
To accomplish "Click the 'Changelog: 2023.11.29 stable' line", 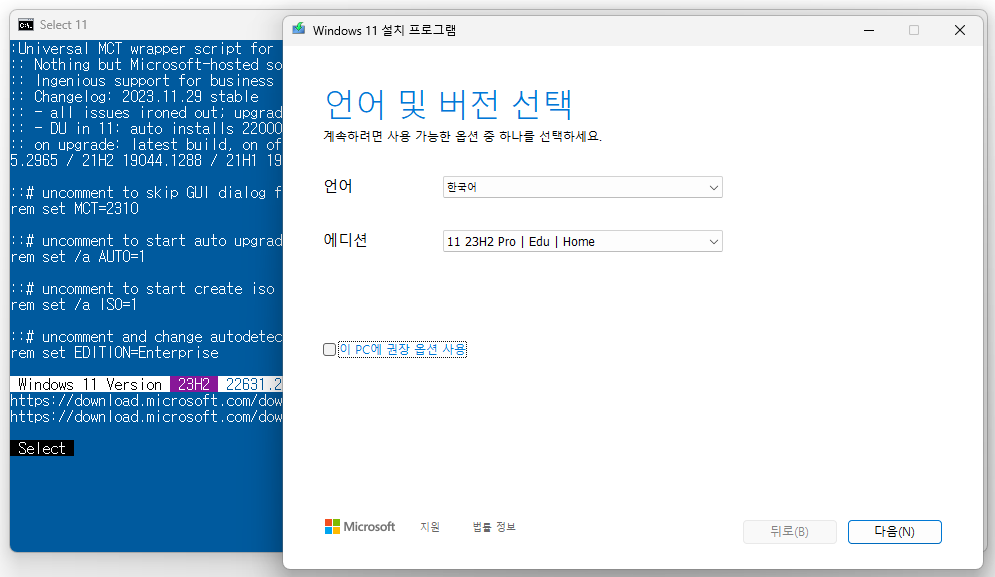I will [146, 96].
